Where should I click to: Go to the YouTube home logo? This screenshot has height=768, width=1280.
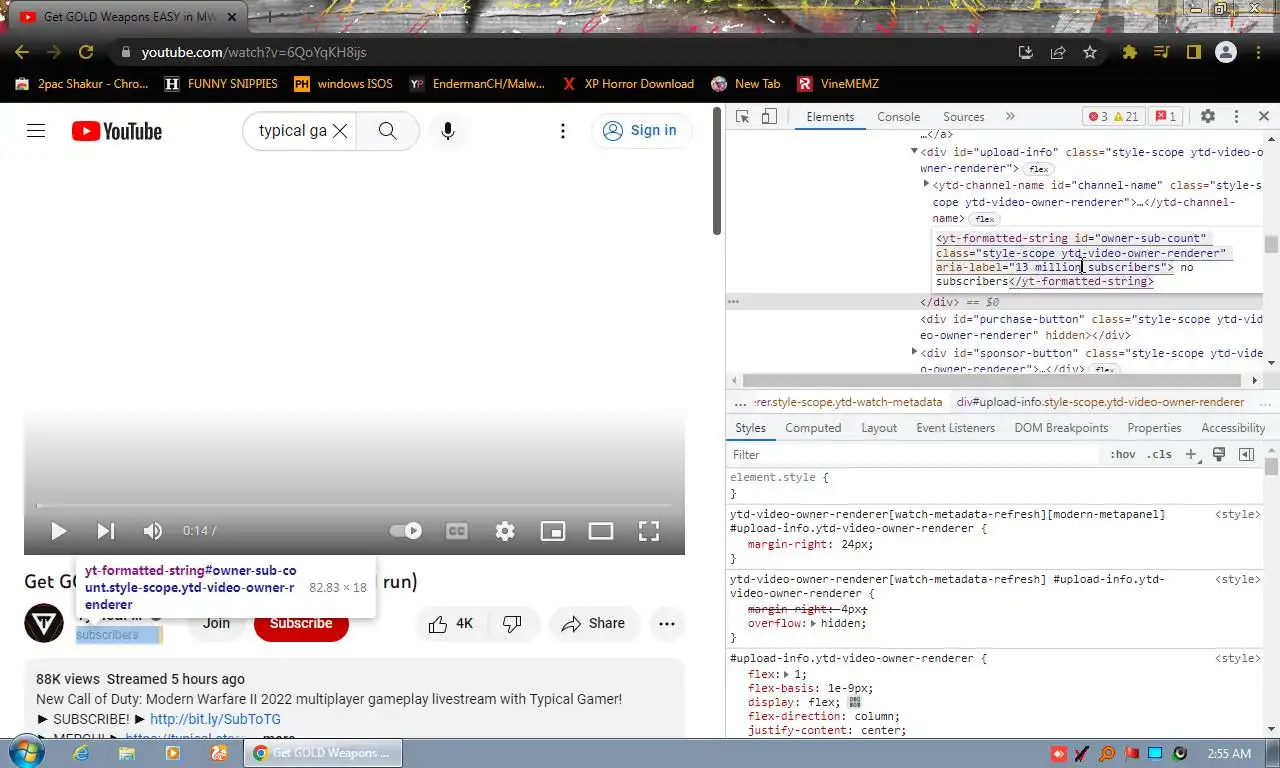(x=117, y=131)
